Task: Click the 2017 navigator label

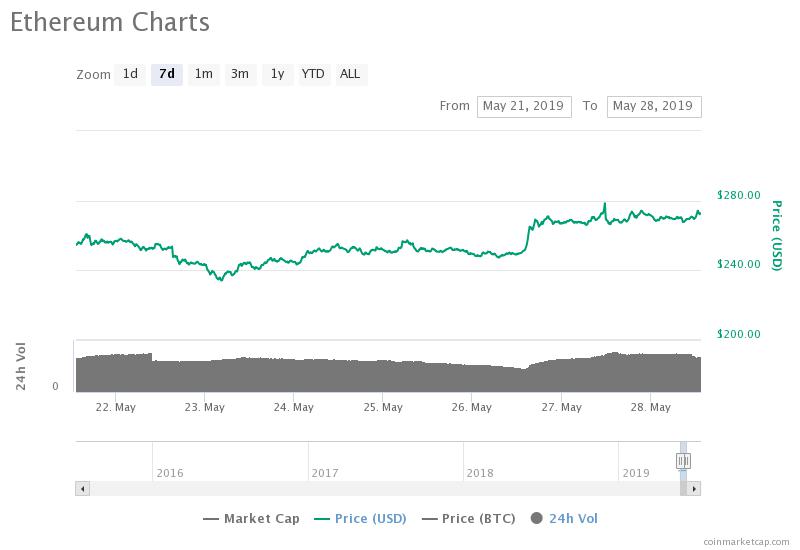Action: click(325, 473)
